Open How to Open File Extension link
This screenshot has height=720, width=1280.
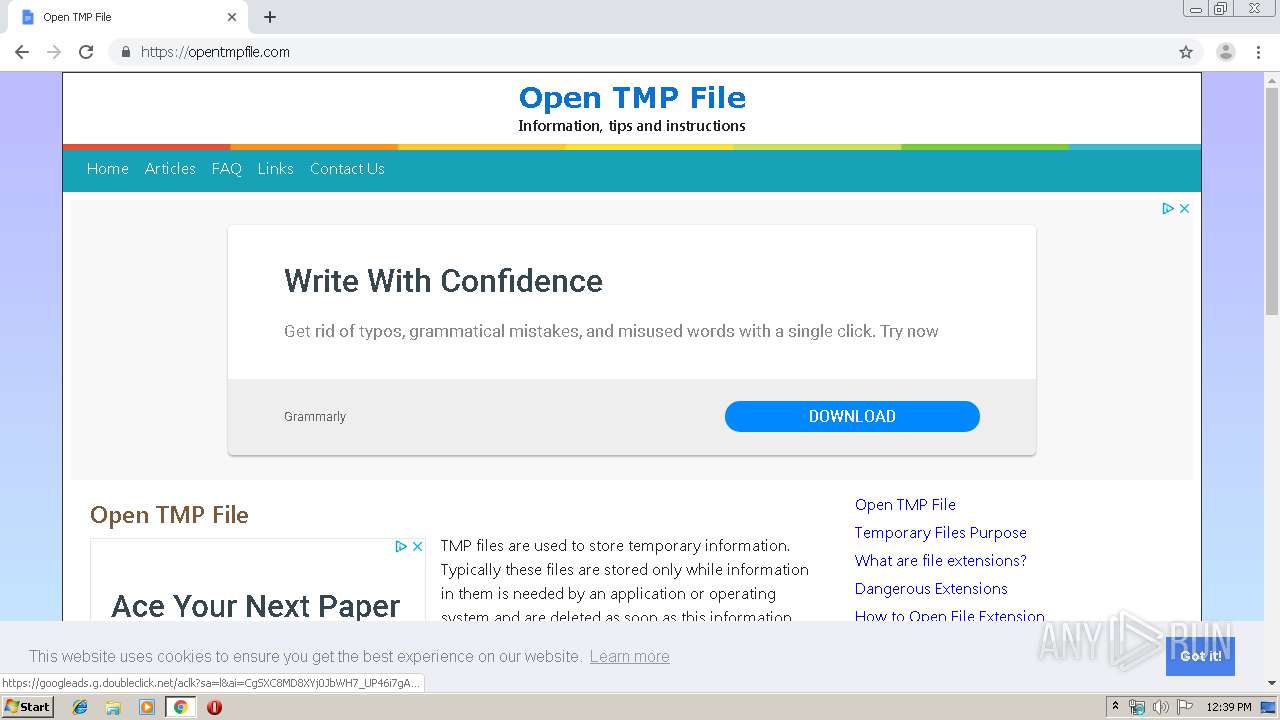coord(949,616)
